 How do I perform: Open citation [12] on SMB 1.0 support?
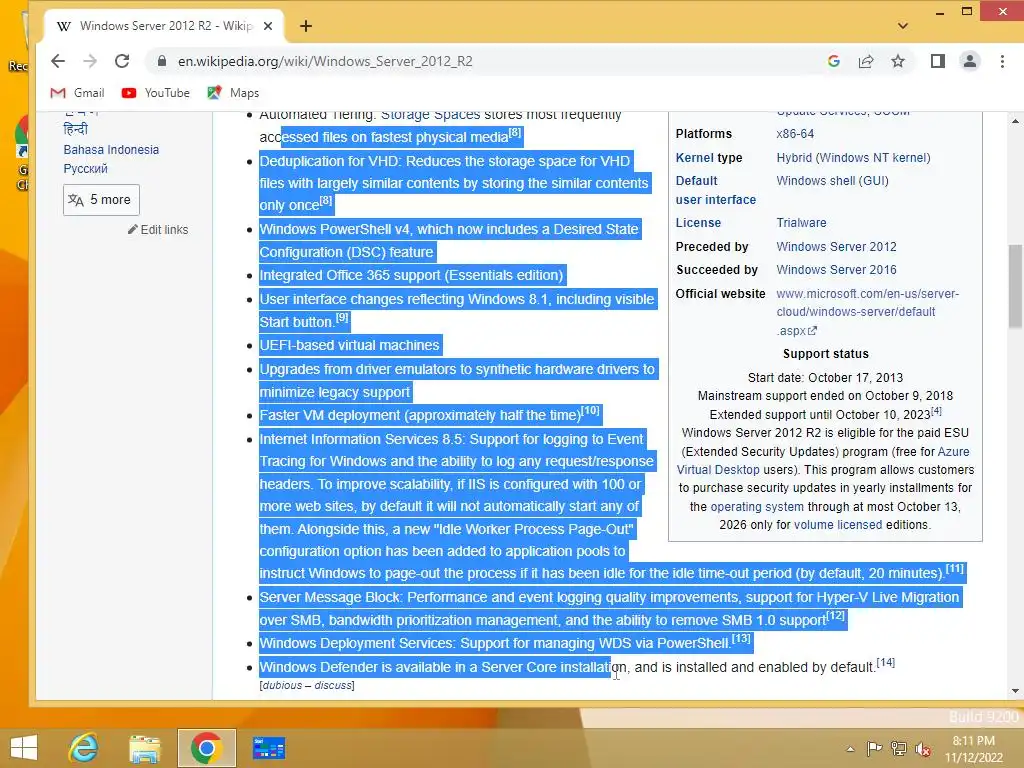835,616
